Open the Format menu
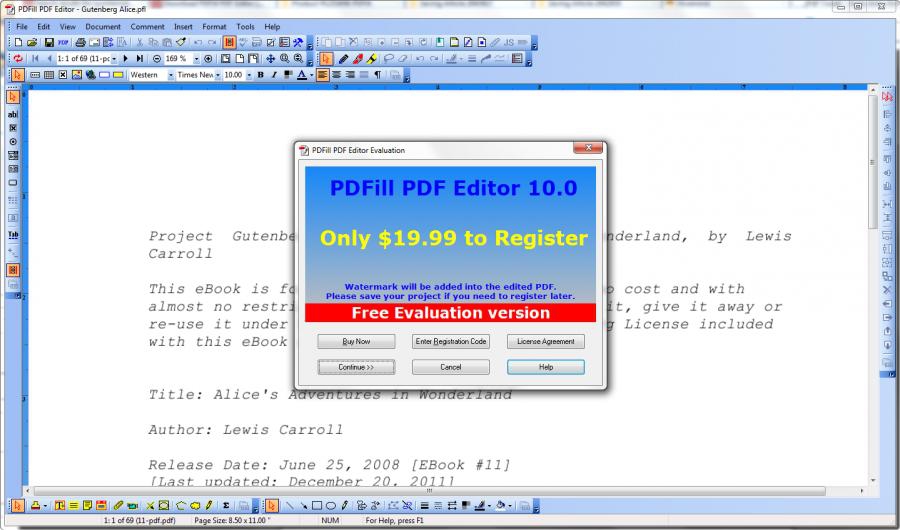 click(x=214, y=26)
